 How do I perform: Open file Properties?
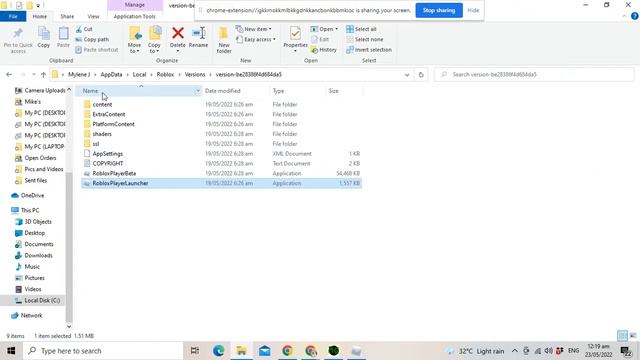tap(295, 39)
